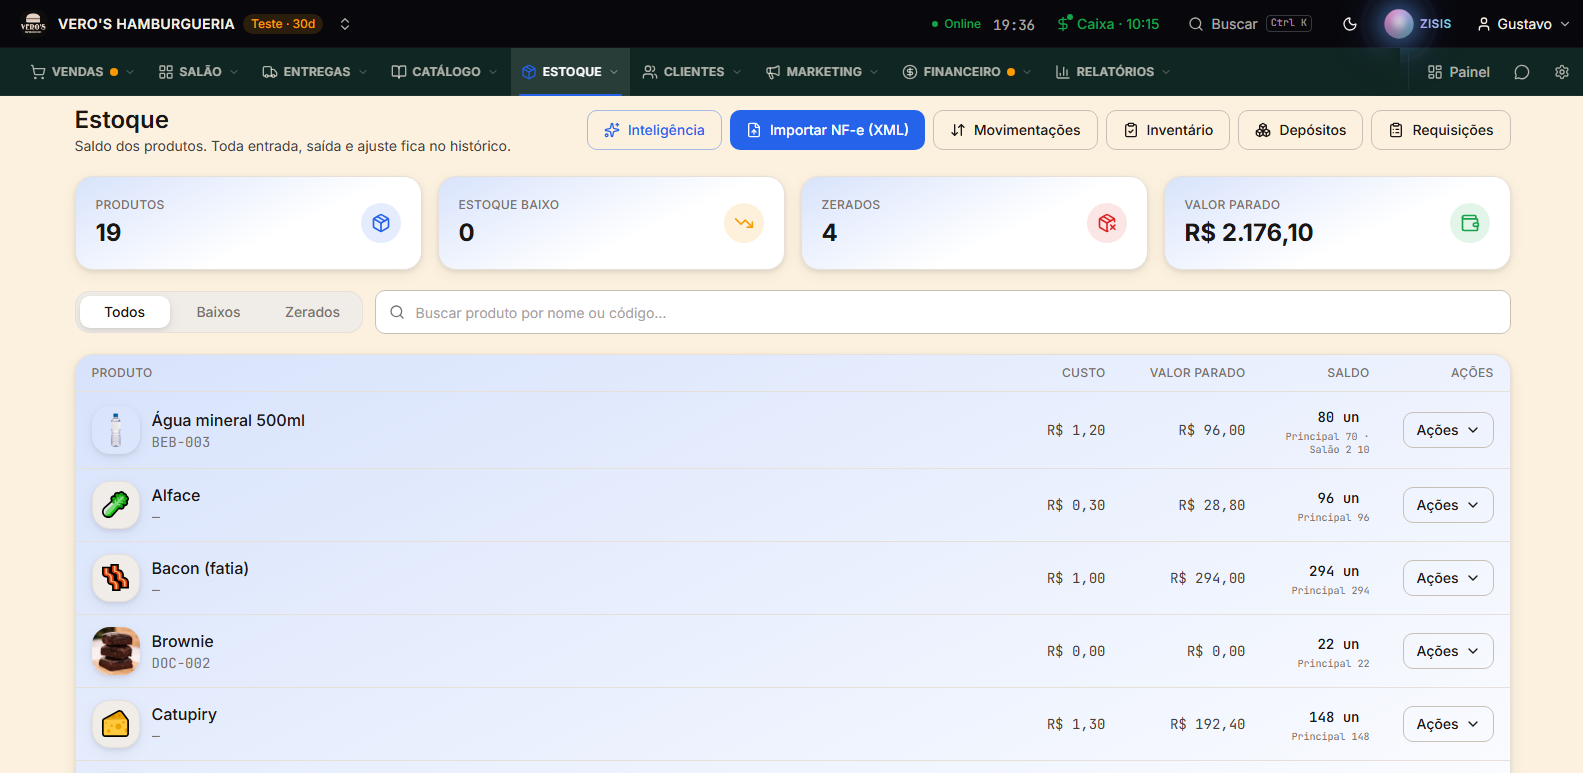Open the store switcher chevrons
Viewport: 1583px width, 773px height.
point(345,24)
